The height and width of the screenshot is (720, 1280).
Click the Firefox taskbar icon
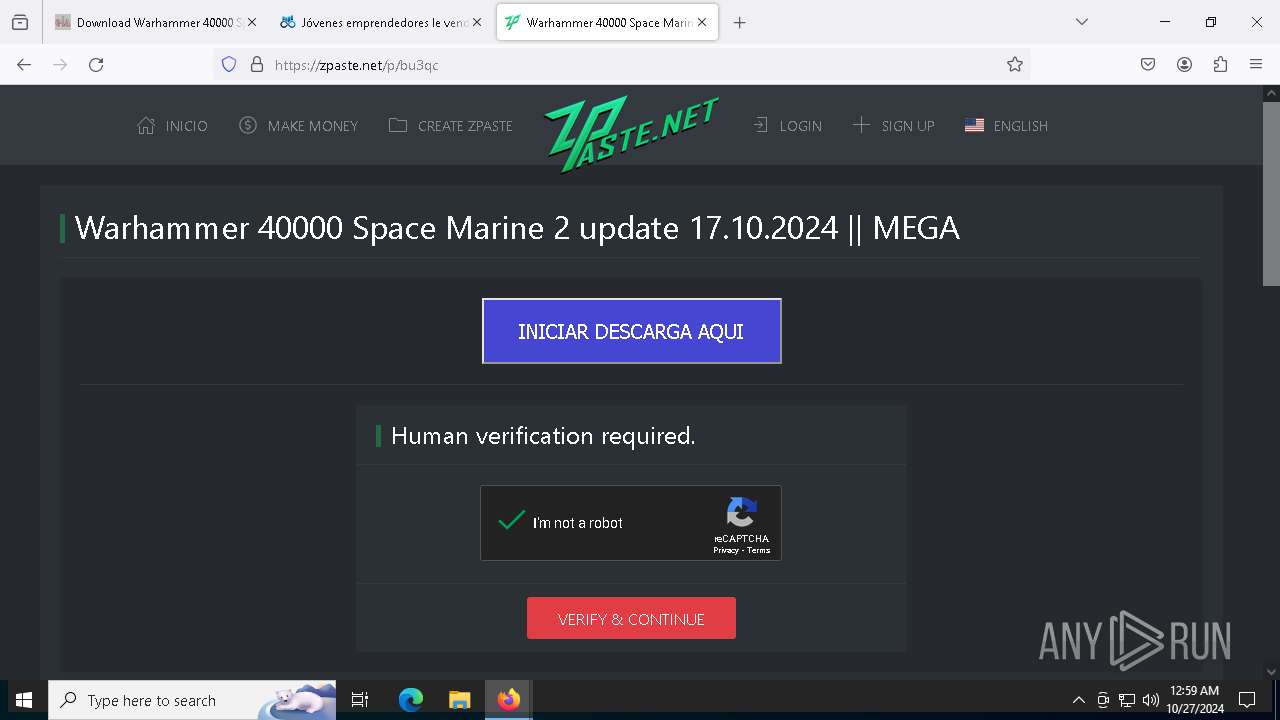click(509, 700)
